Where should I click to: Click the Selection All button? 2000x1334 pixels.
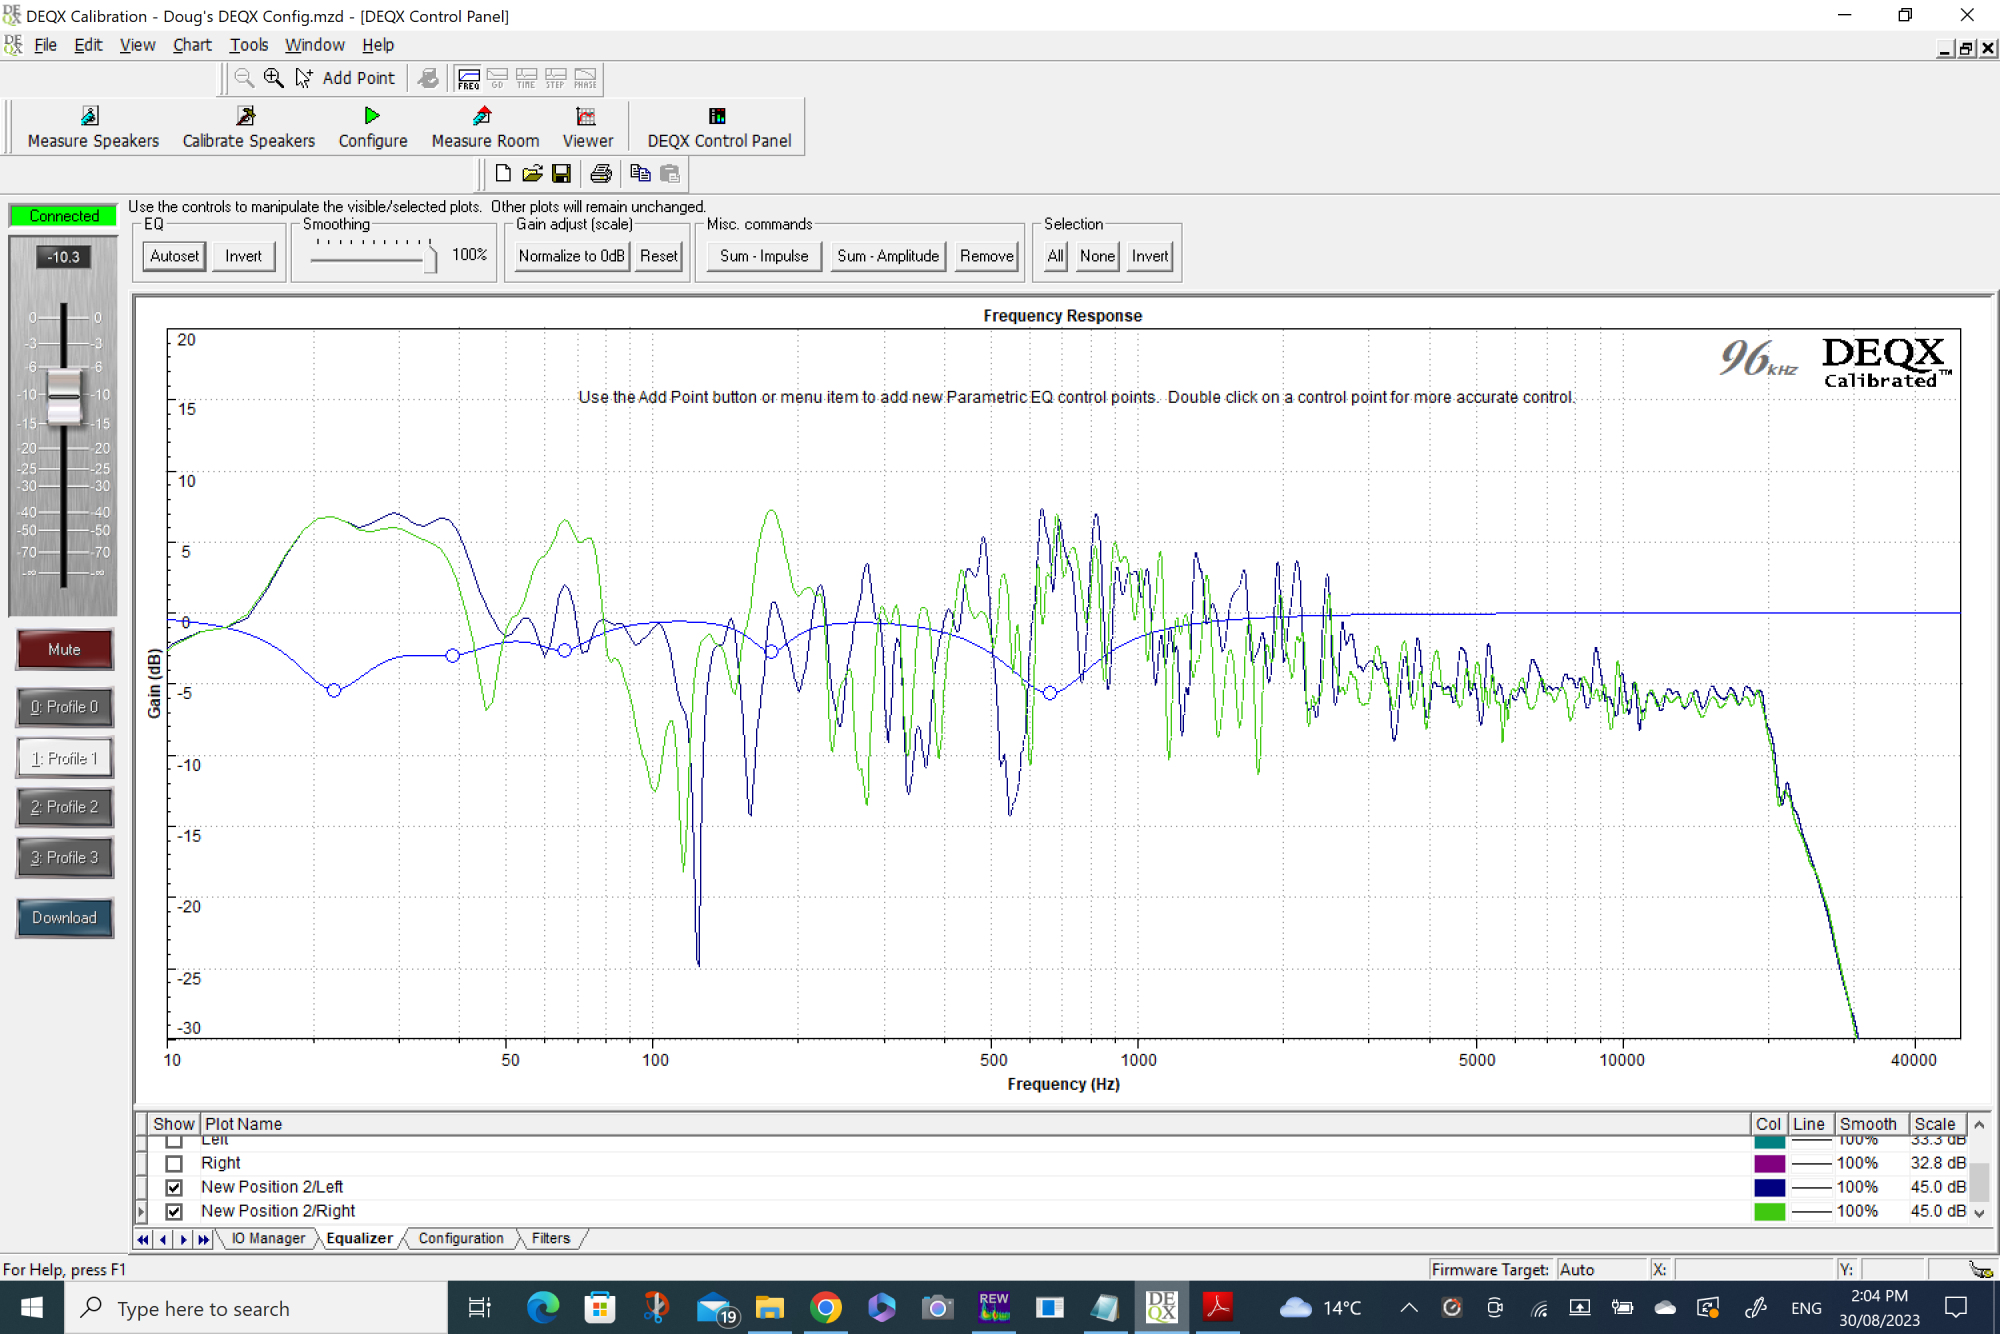(x=1055, y=256)
